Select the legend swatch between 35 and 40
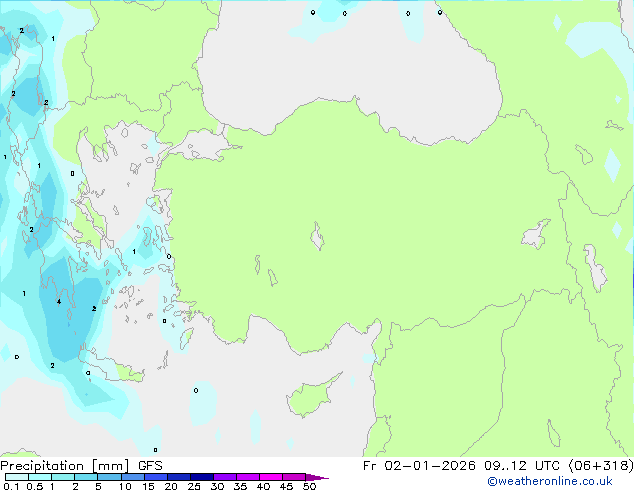Screen dimensions: 634x490 (x=248, y=477)
